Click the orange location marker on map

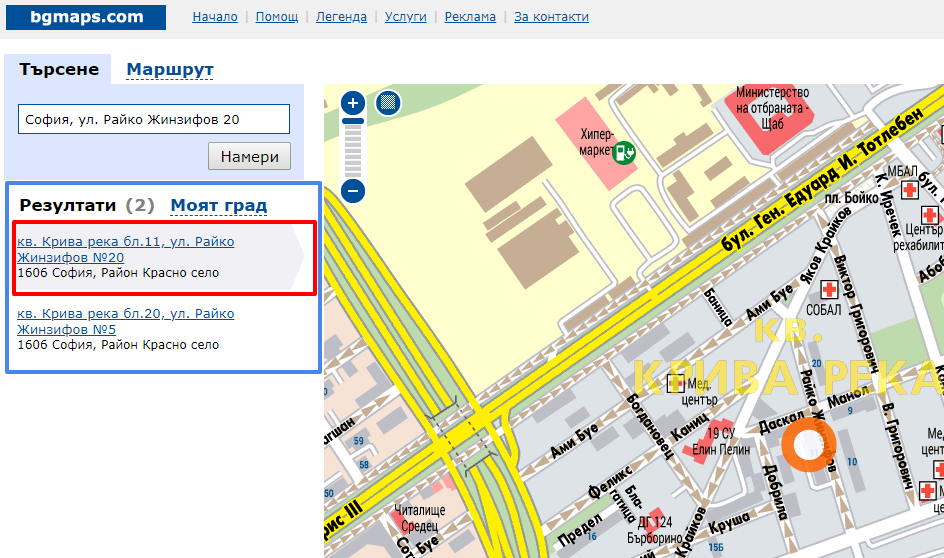click(x=808, y=445)
